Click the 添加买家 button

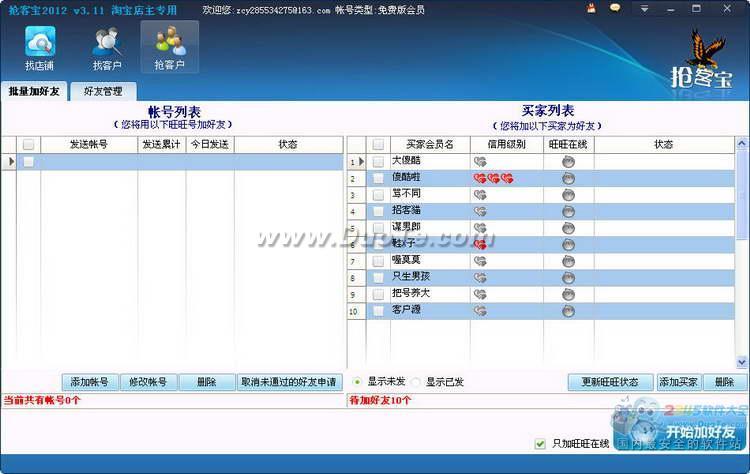pyautogui.click(x=678, y=382)
